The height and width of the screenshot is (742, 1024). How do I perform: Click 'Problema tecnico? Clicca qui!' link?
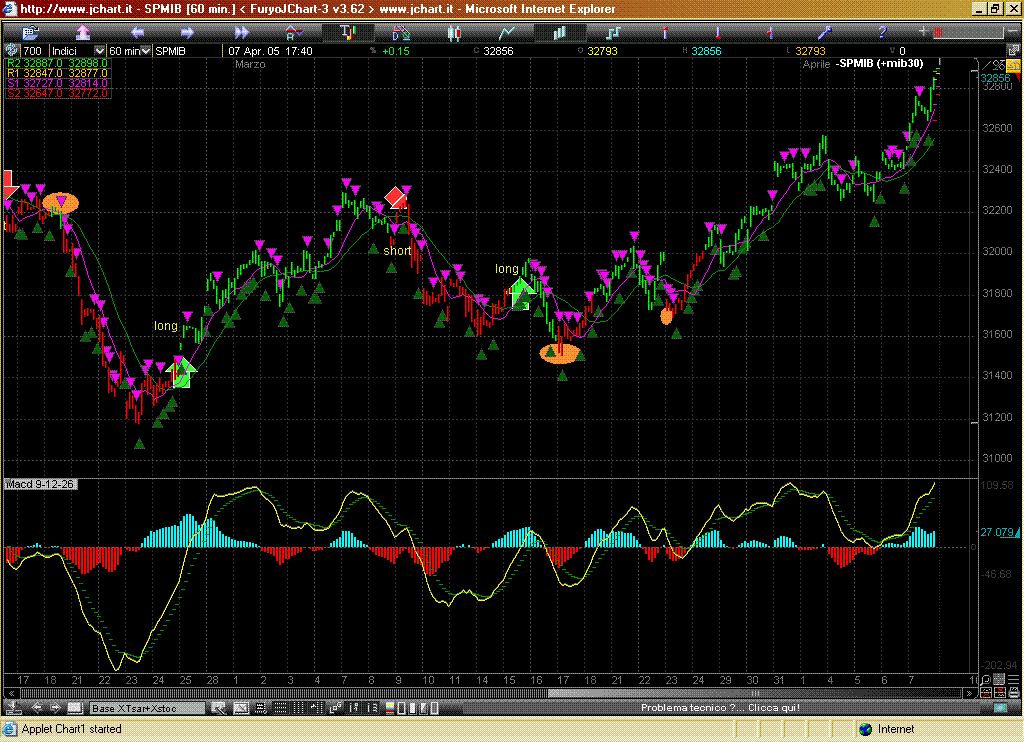click(x=720, y=708)
